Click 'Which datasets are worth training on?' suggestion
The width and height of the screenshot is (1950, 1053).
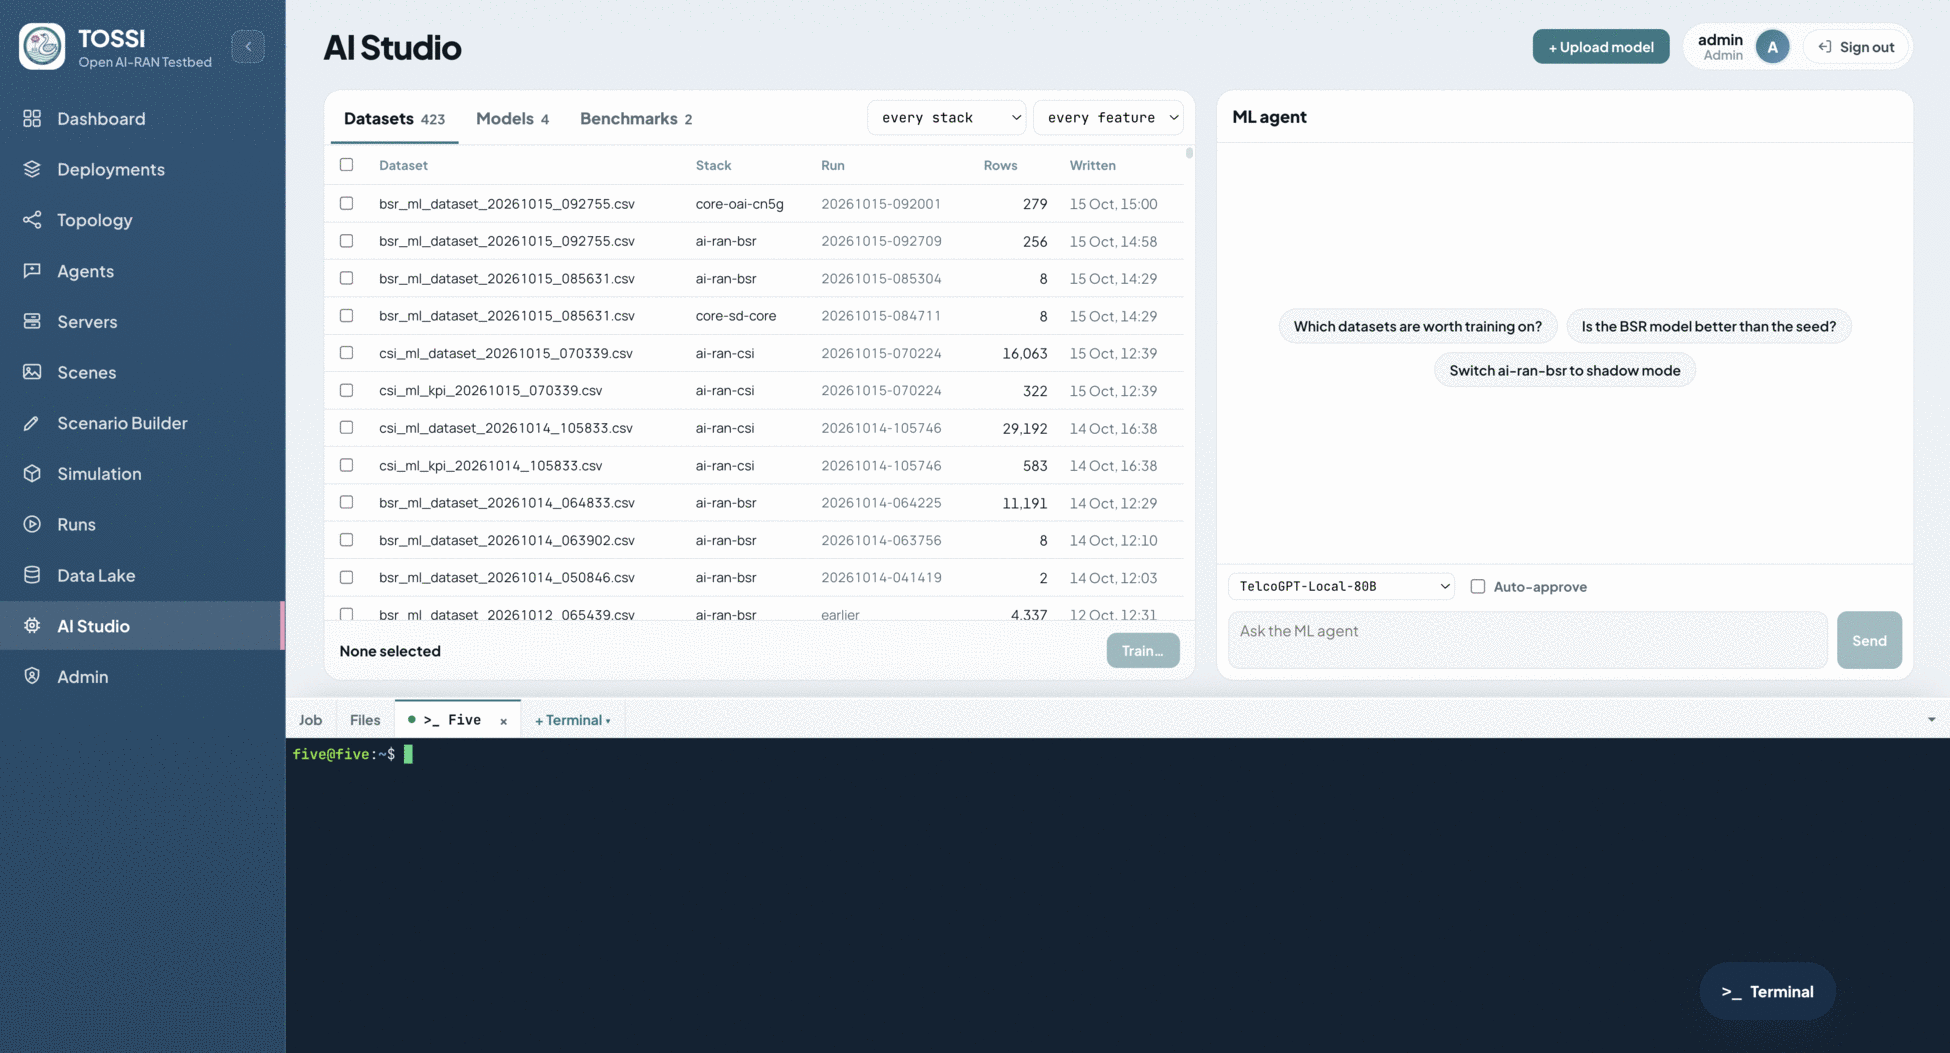(1417, 326)
